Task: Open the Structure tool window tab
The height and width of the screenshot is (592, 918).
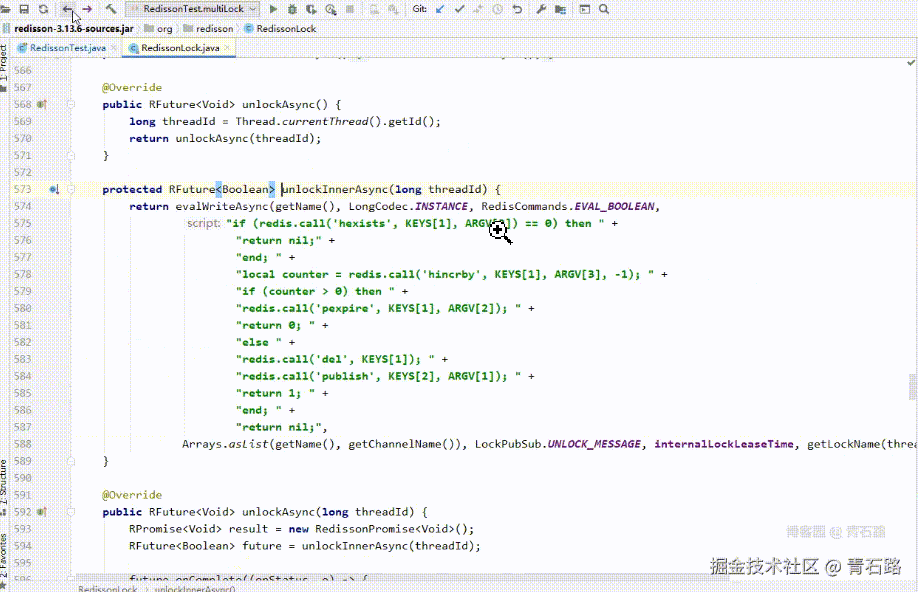Action: [4, 486]
